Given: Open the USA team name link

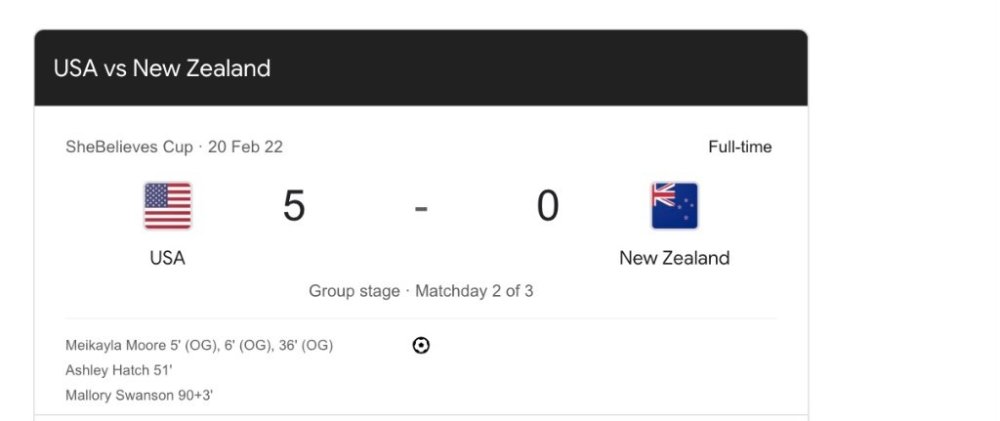Looking at the screenshot, I should coord(167,258).
